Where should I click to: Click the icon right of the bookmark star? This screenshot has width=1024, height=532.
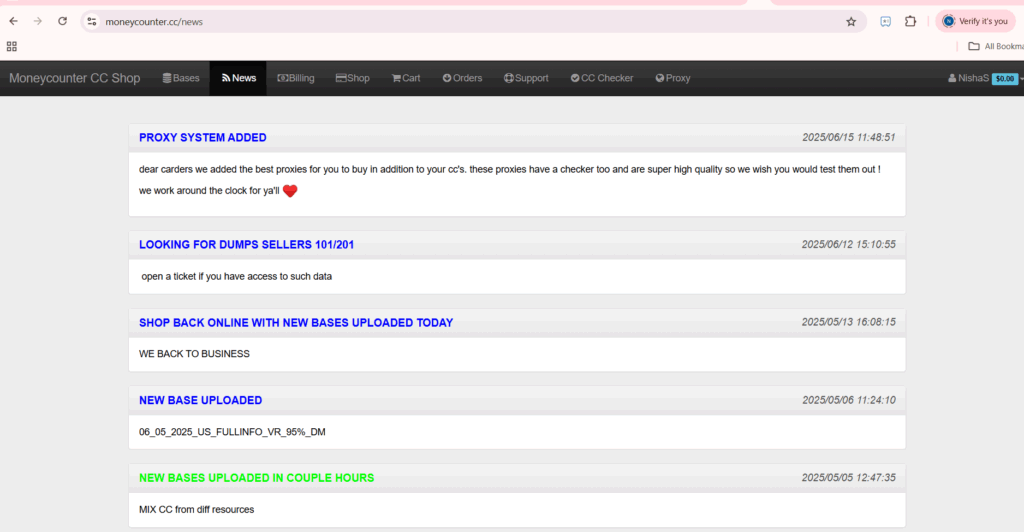coord(886,22)
